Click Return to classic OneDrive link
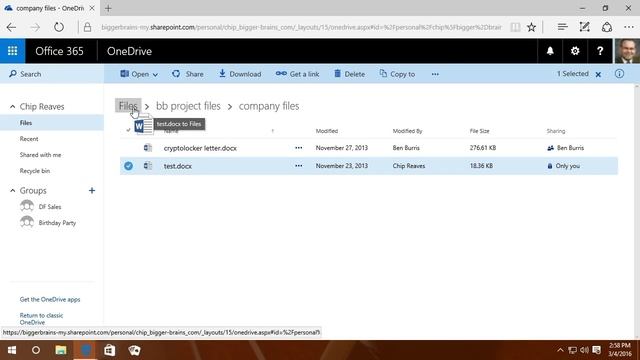This screenshot has width=640, height=360. 41,319
